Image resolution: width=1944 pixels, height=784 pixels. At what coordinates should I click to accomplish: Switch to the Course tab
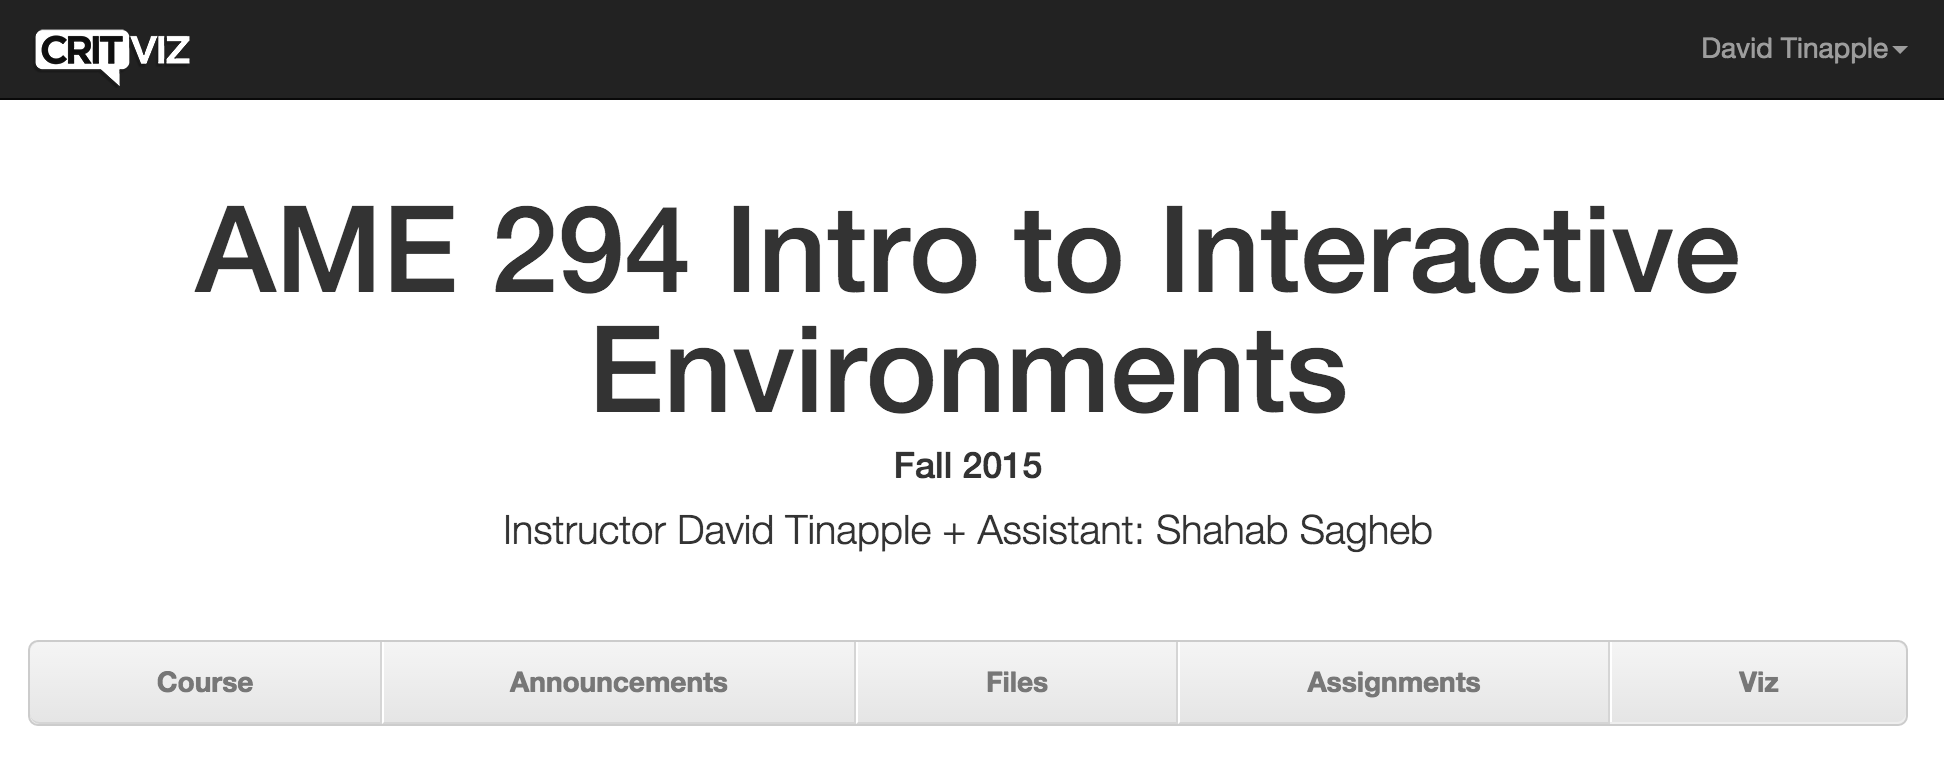coord(205,682)
